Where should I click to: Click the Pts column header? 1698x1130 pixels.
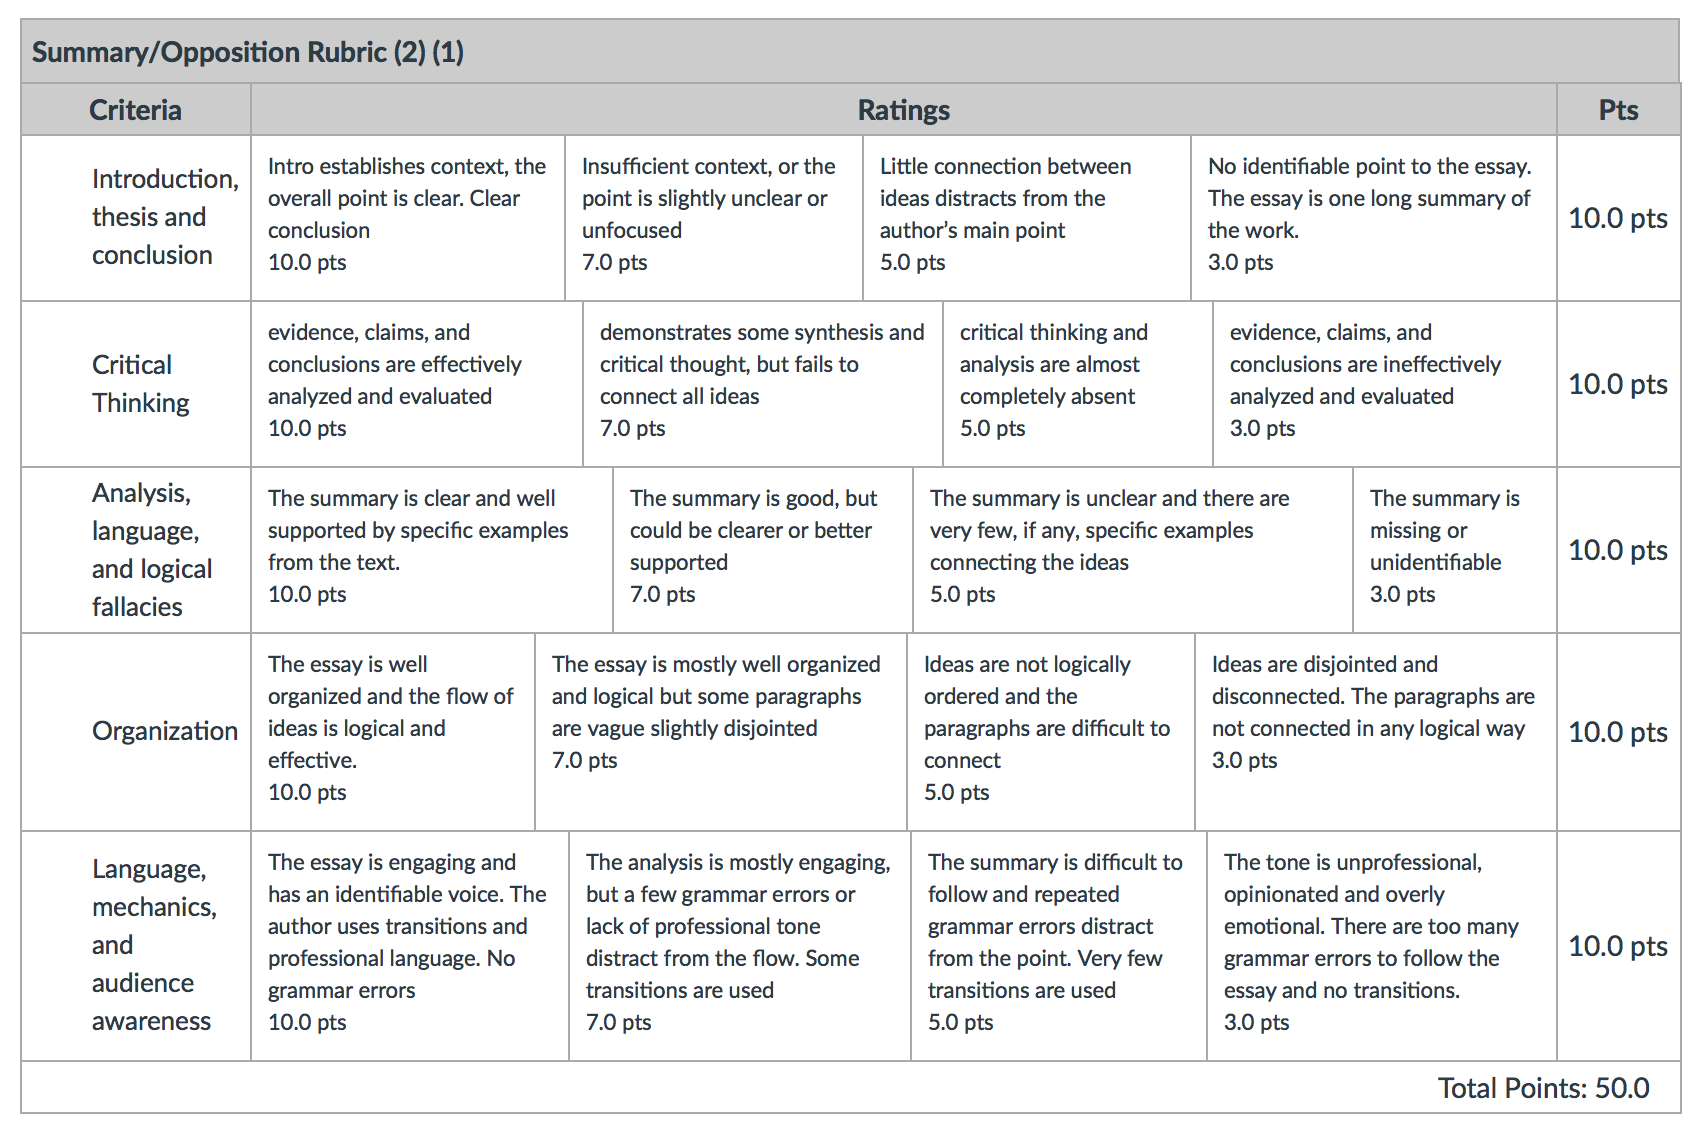coord(1617,110)
